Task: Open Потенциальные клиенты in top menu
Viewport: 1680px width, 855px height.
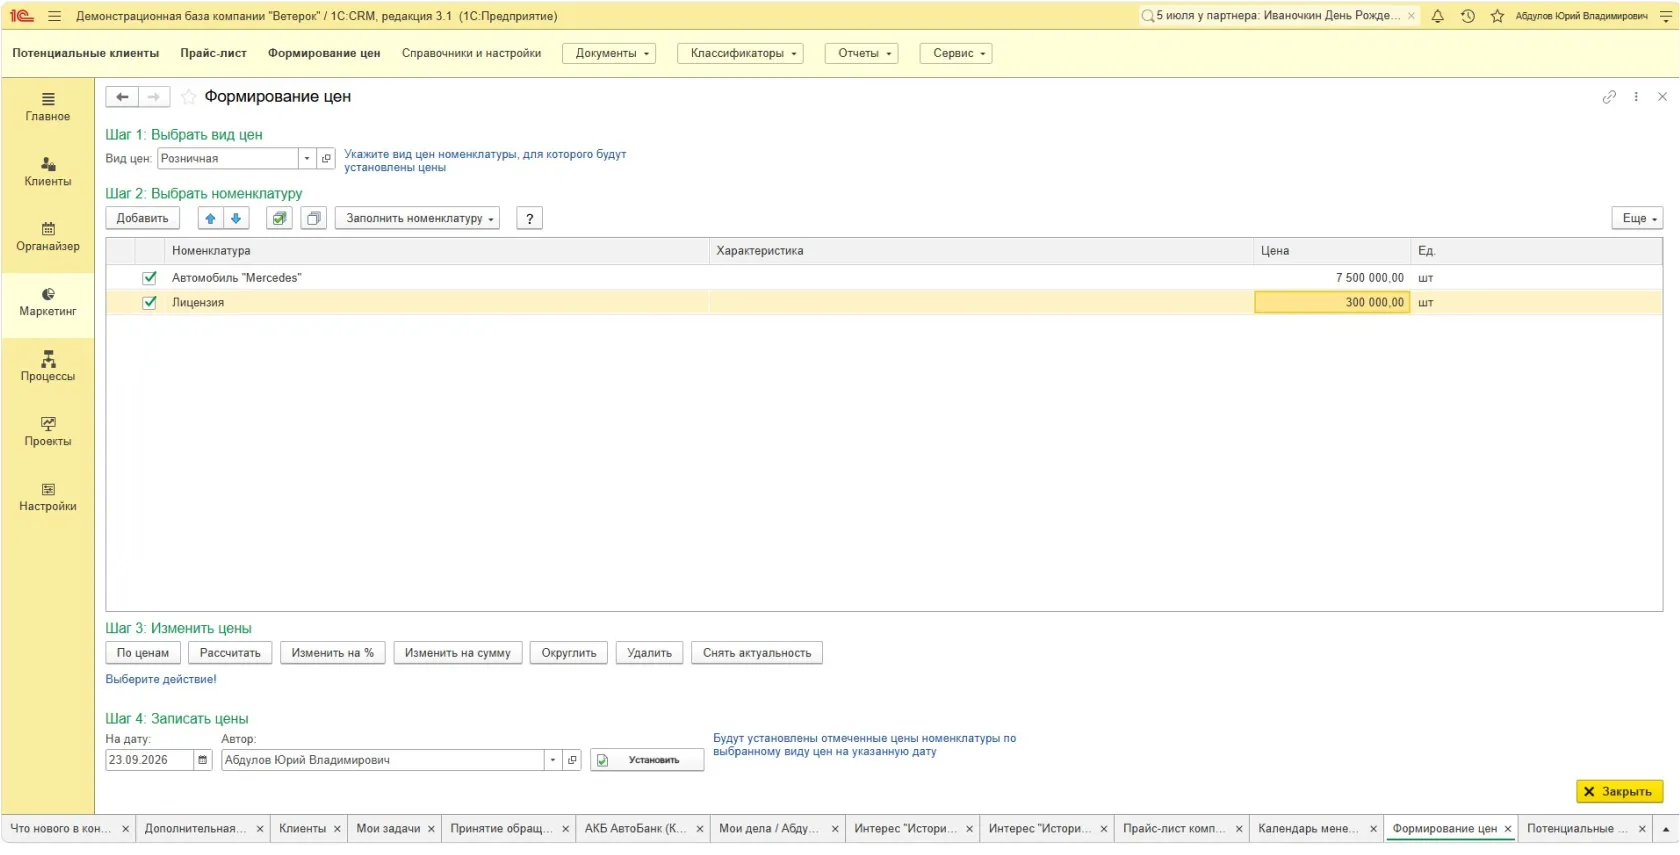Action: point(86,53)
